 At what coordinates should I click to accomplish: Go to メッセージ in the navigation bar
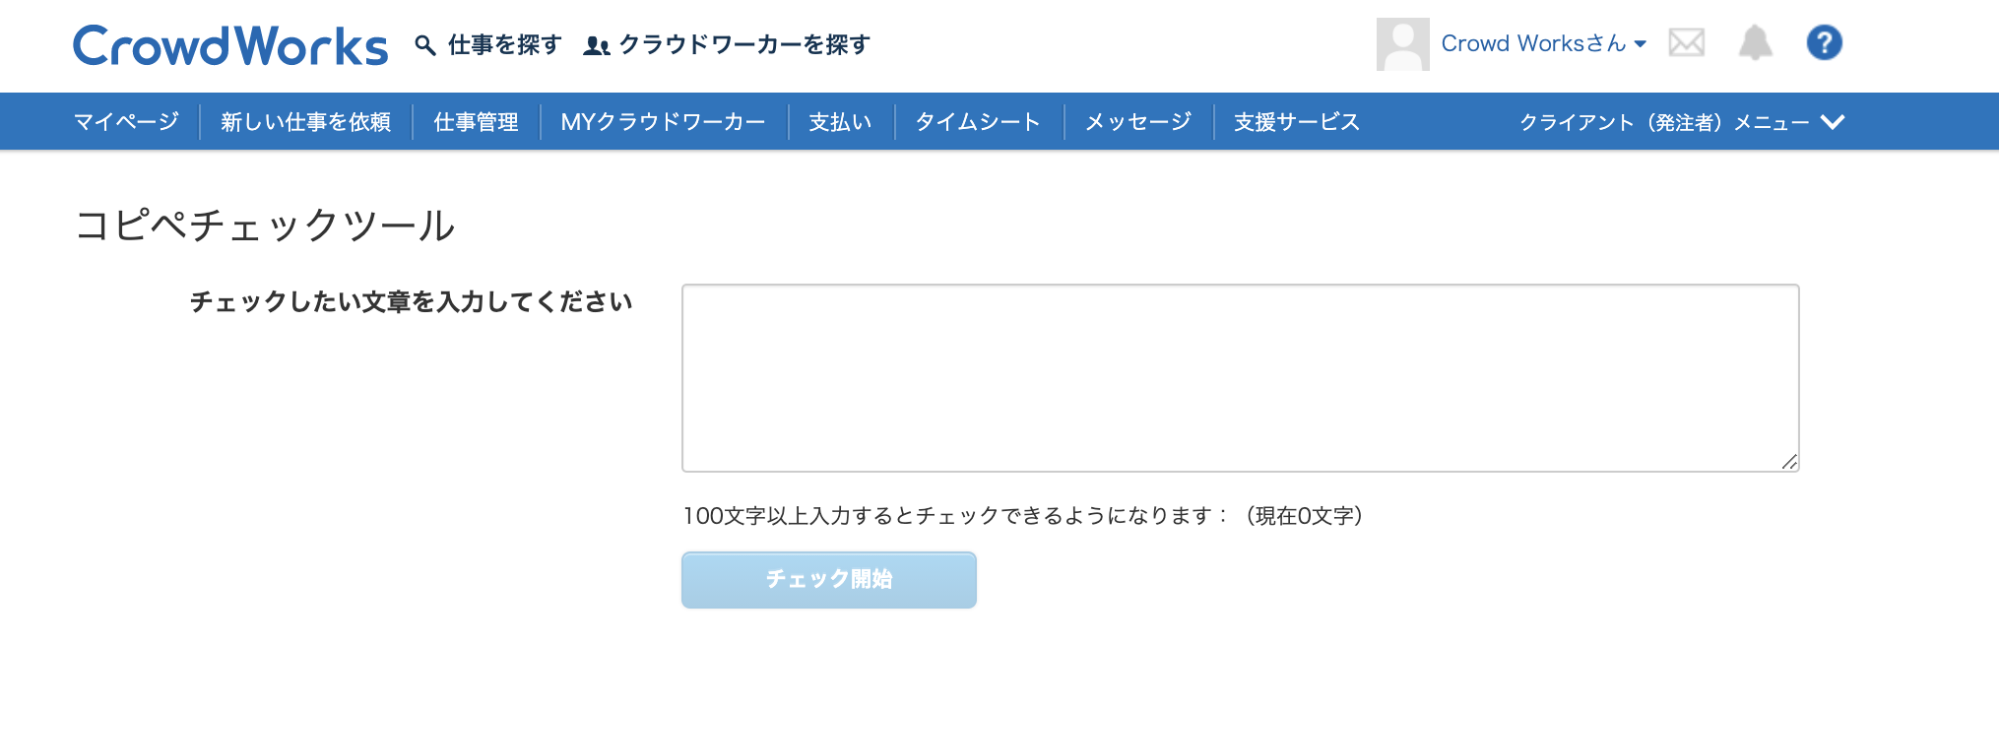[1138, 122]
